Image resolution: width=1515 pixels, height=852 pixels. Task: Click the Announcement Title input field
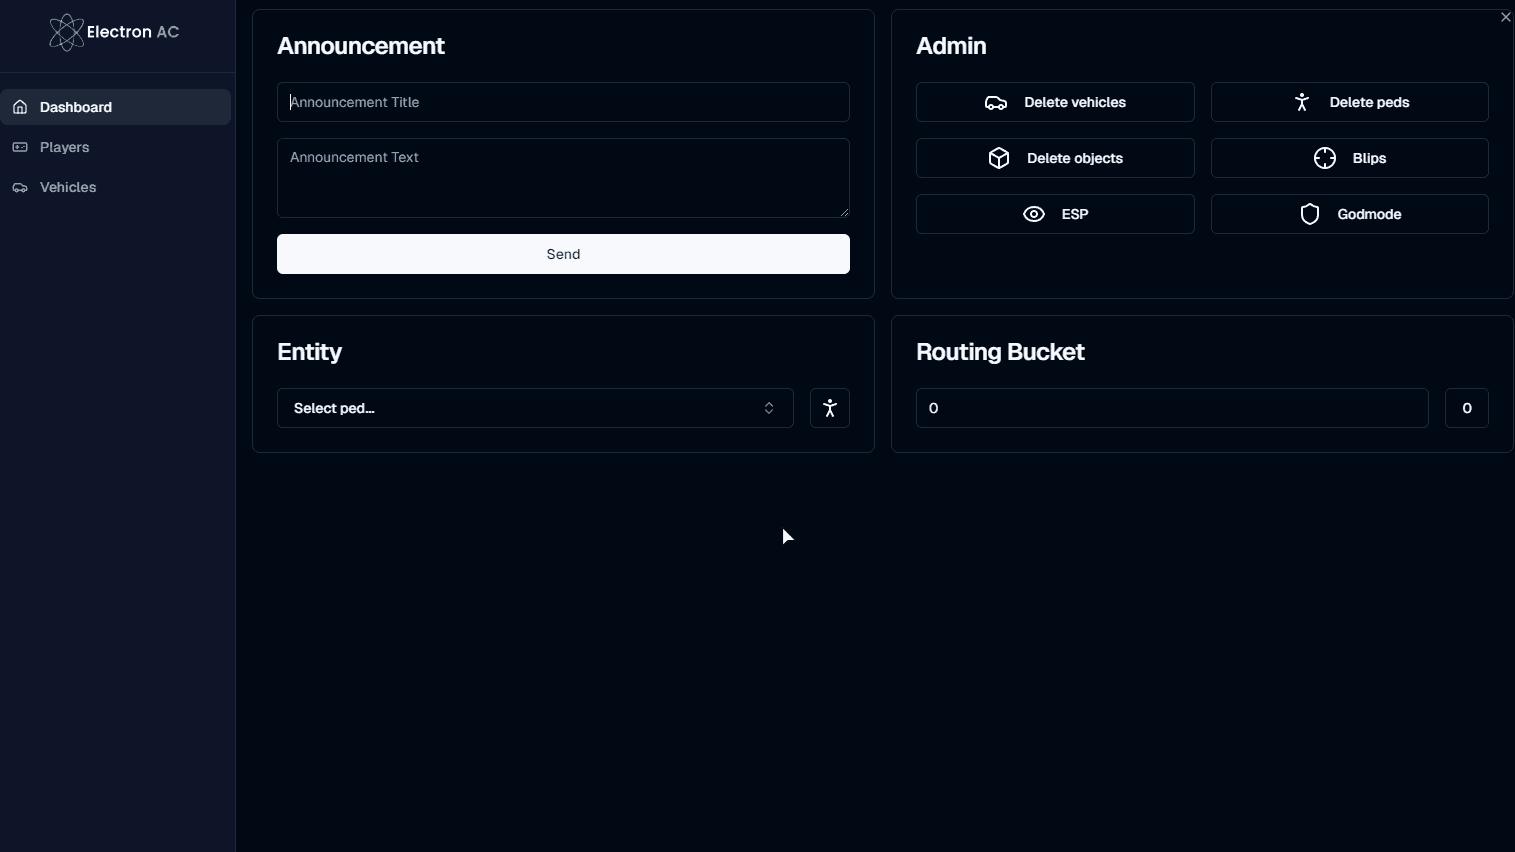click(563, 102)
